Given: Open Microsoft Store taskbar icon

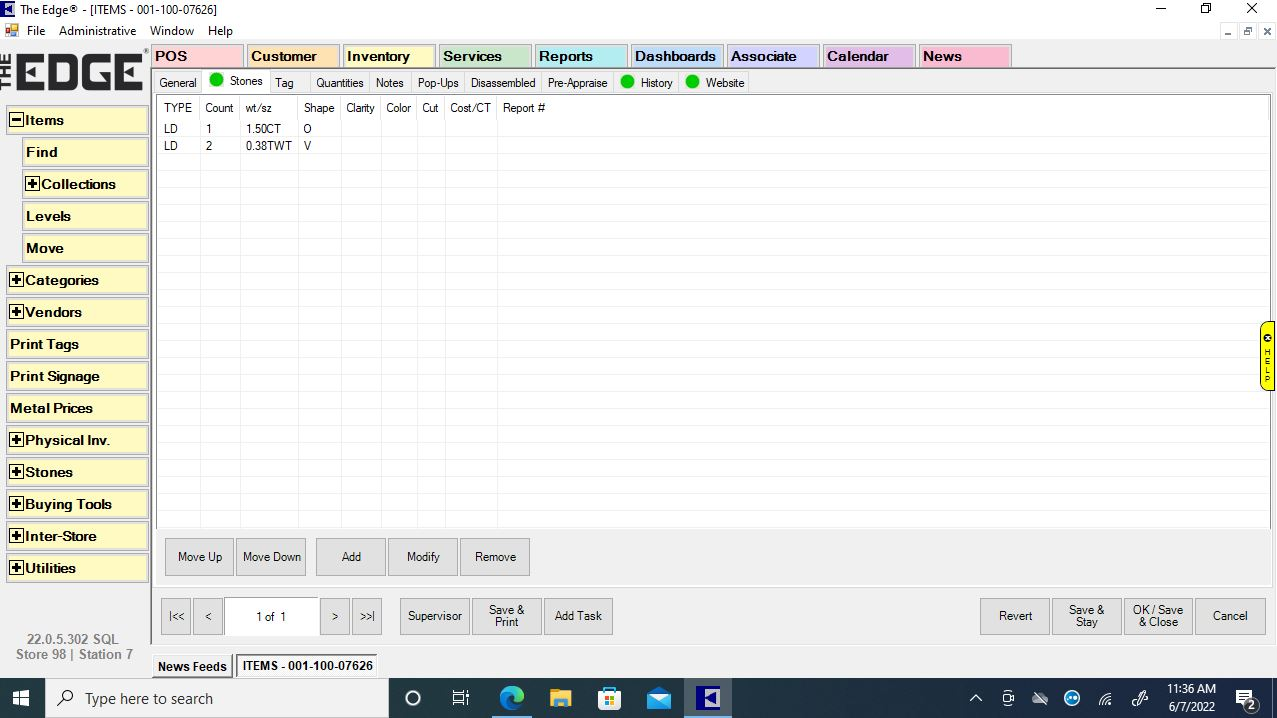Looking at the screenshot, I should (x=609, y=698).
